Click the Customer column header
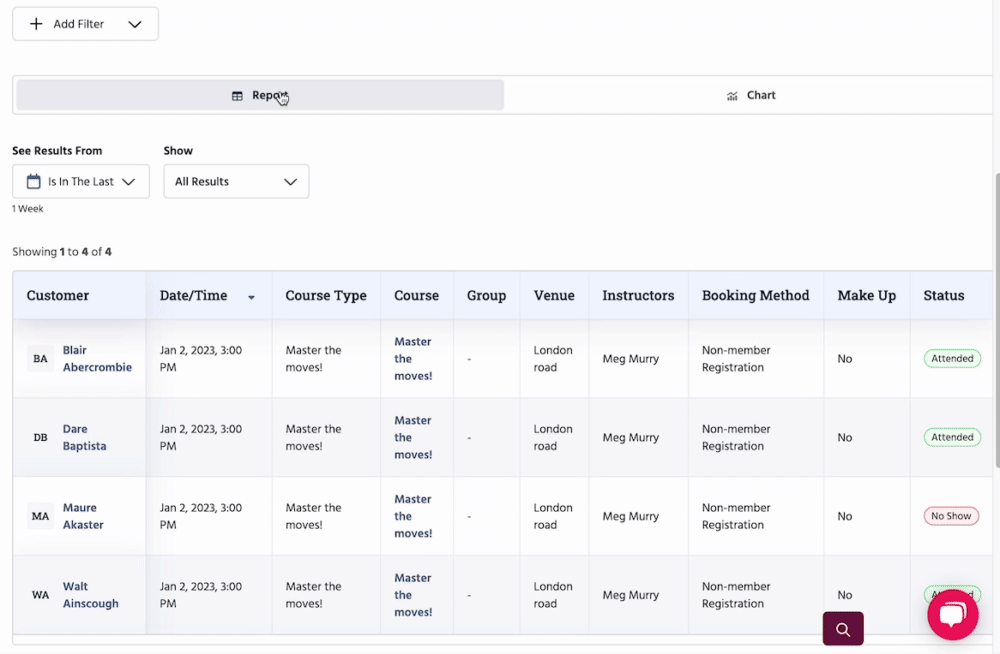The width and height of the screenshot is (1000, 654). [58, 296]
